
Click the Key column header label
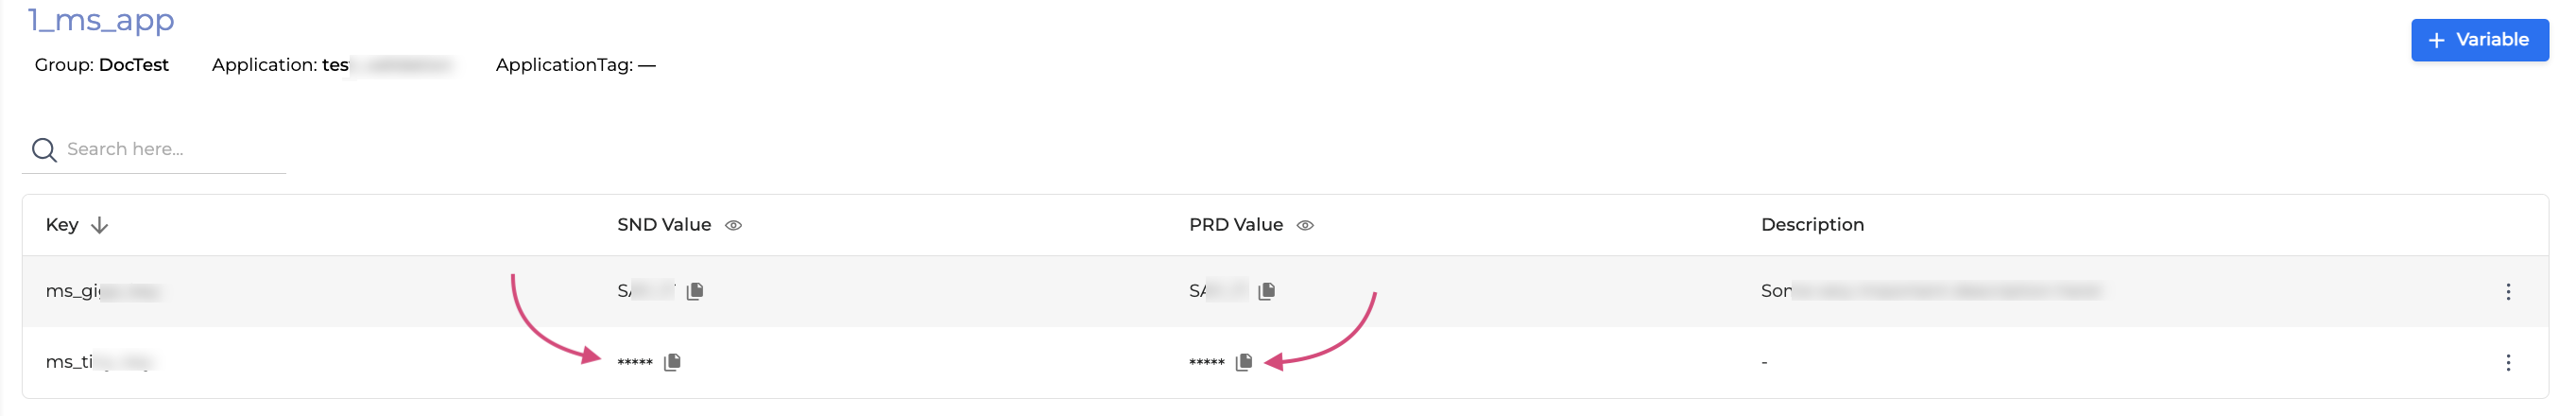point(62,225)
